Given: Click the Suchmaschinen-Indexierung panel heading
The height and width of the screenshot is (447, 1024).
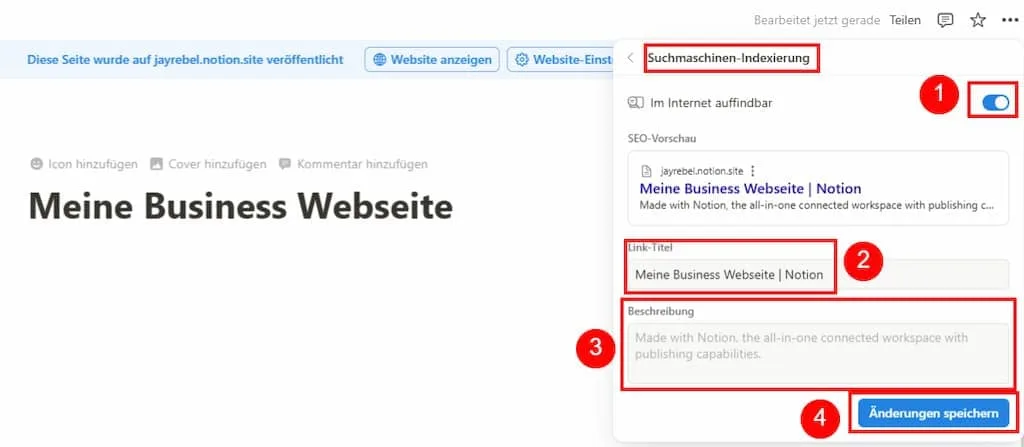Looking at the screenshot, I should coord(728,58).
